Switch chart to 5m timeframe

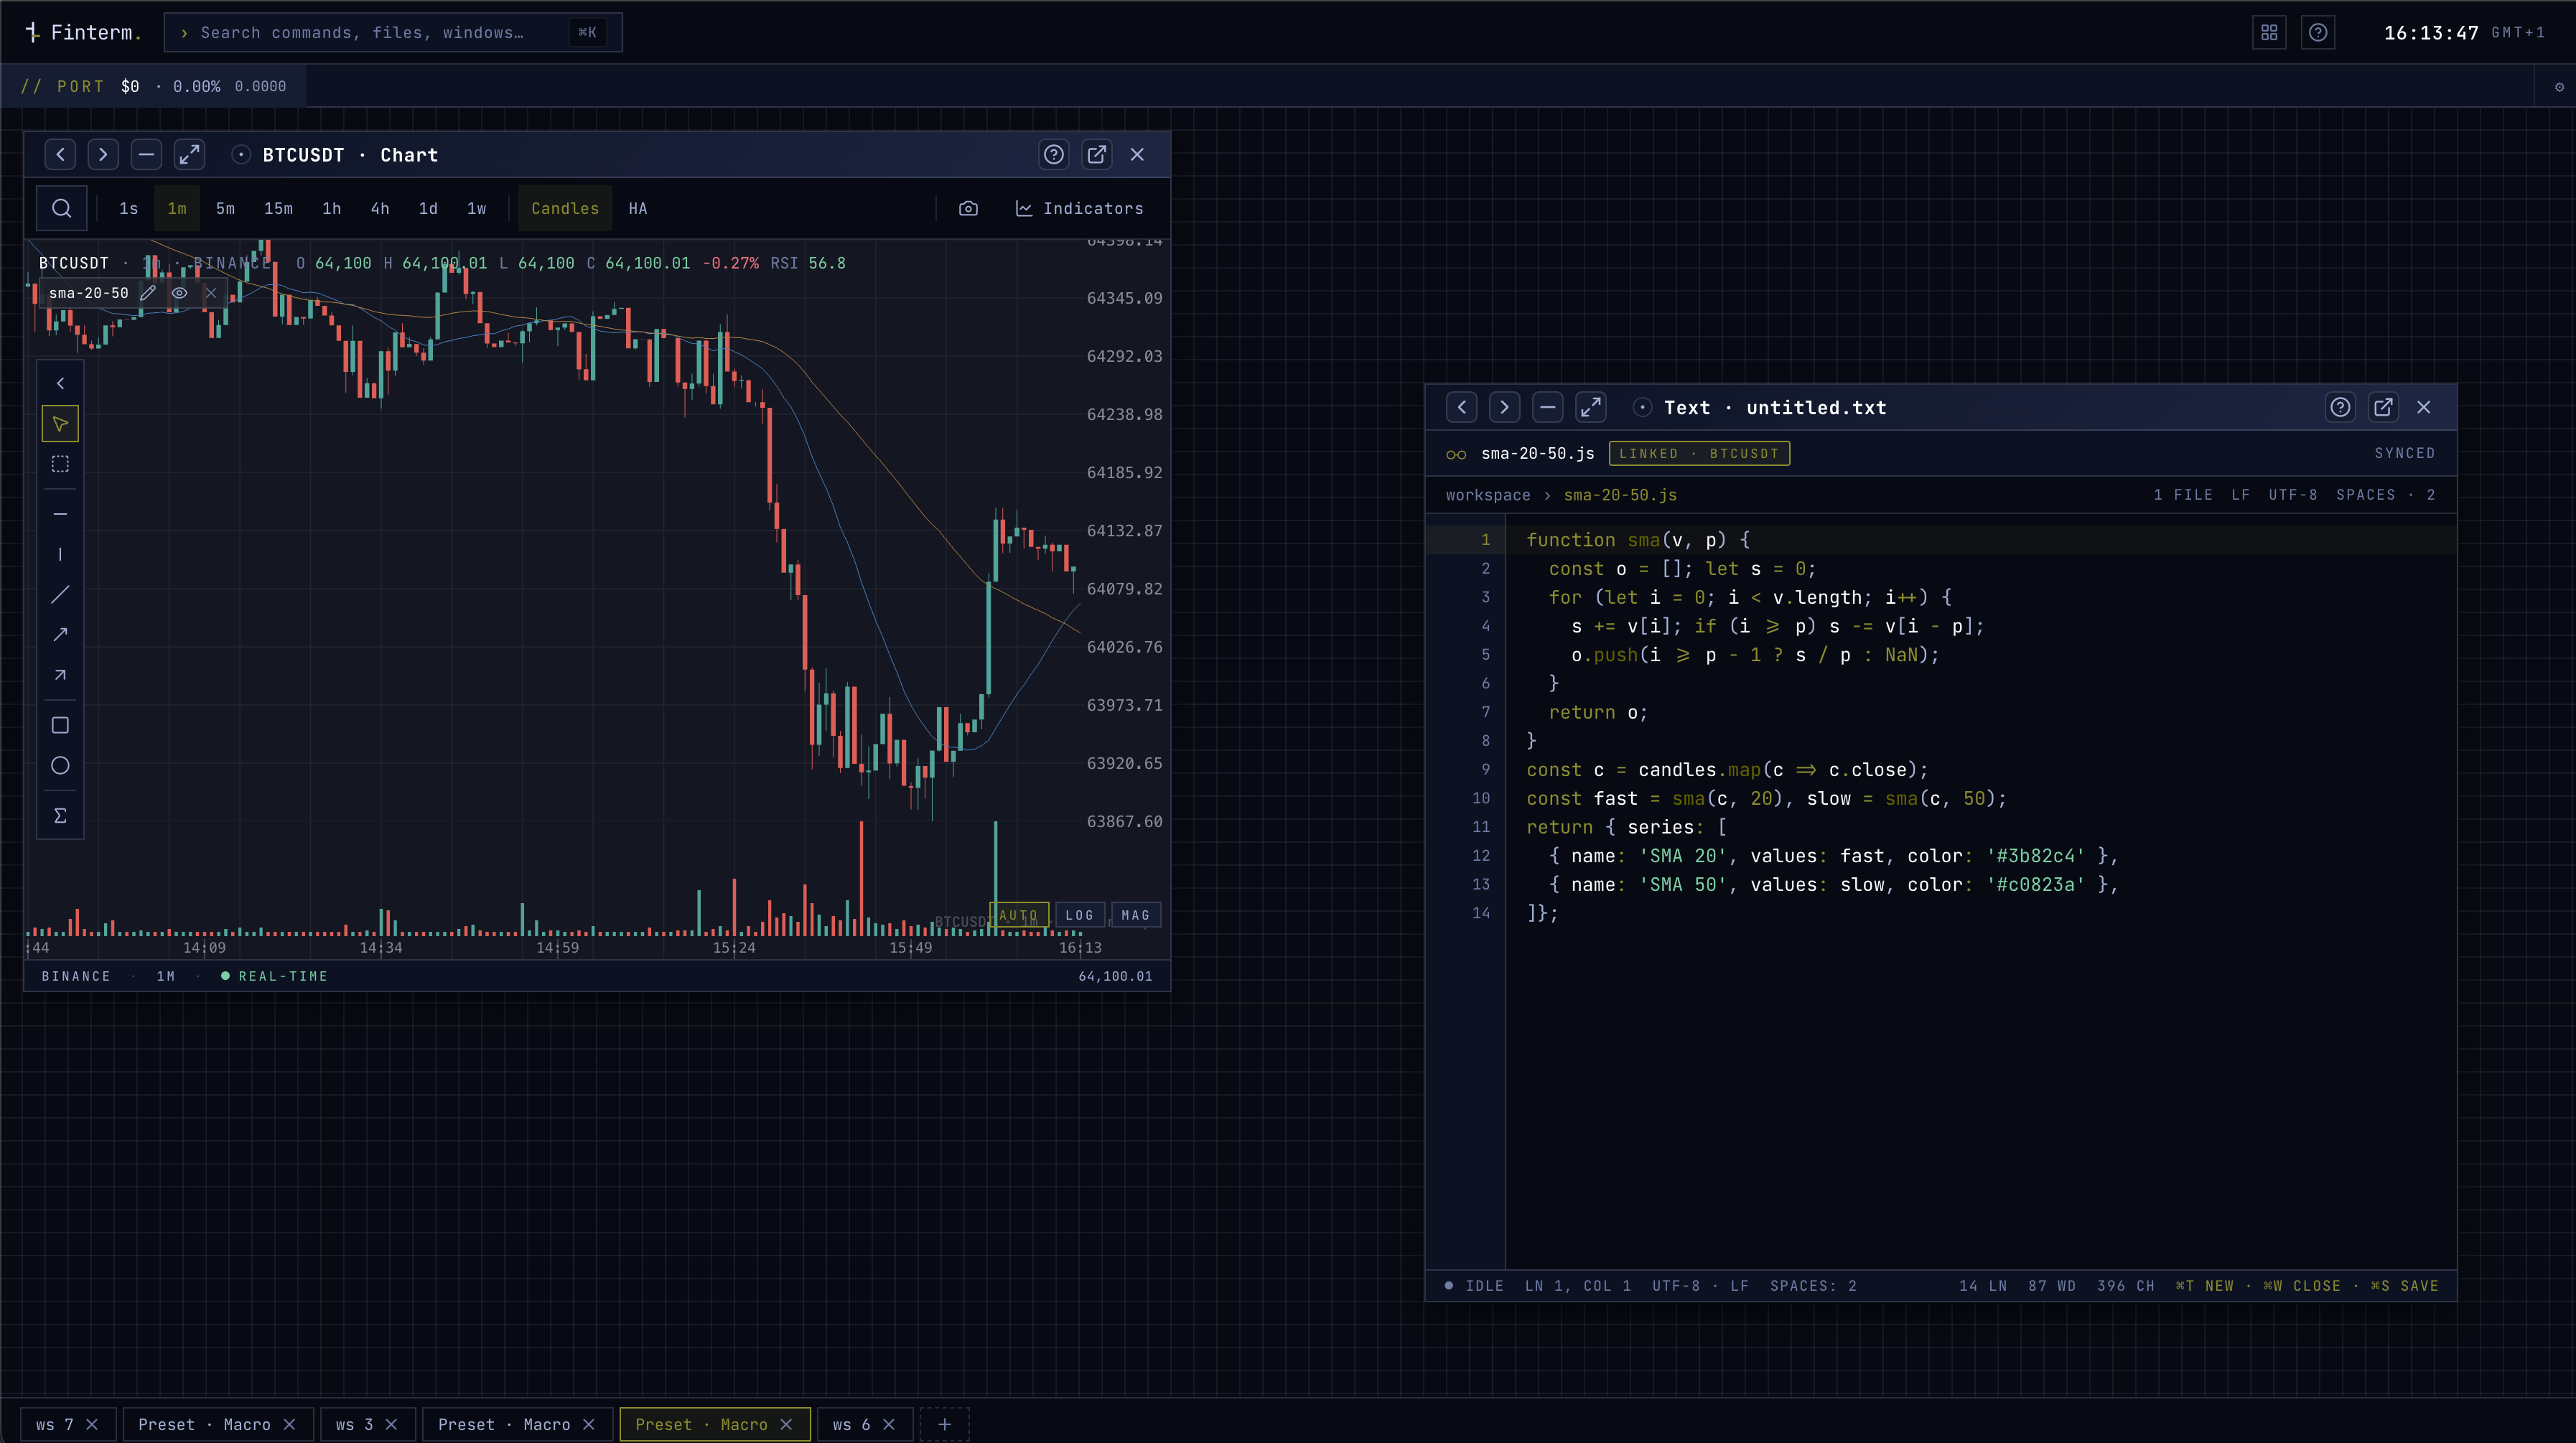[225, 208]
